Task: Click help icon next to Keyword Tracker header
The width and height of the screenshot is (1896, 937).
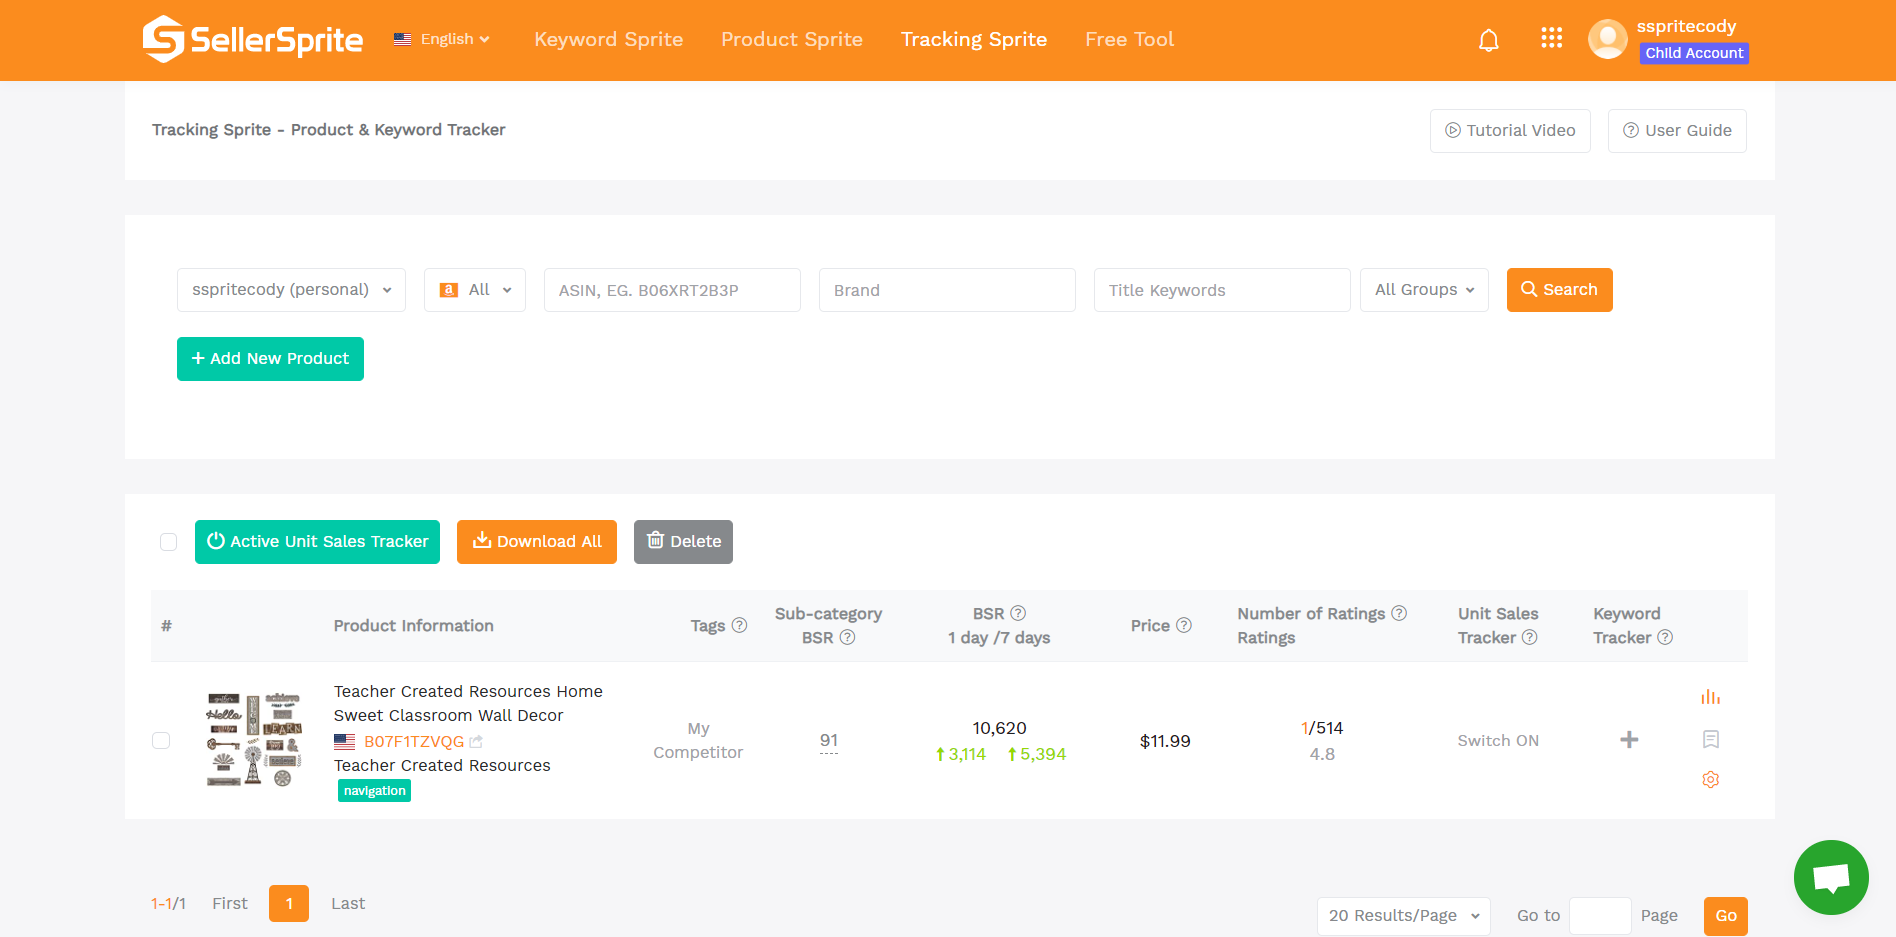Action: 1665,637
